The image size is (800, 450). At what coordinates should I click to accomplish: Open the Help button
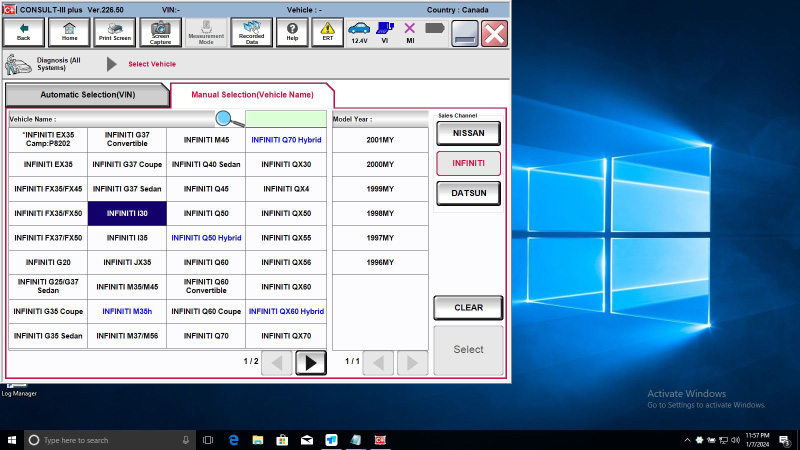click(292, 32)
